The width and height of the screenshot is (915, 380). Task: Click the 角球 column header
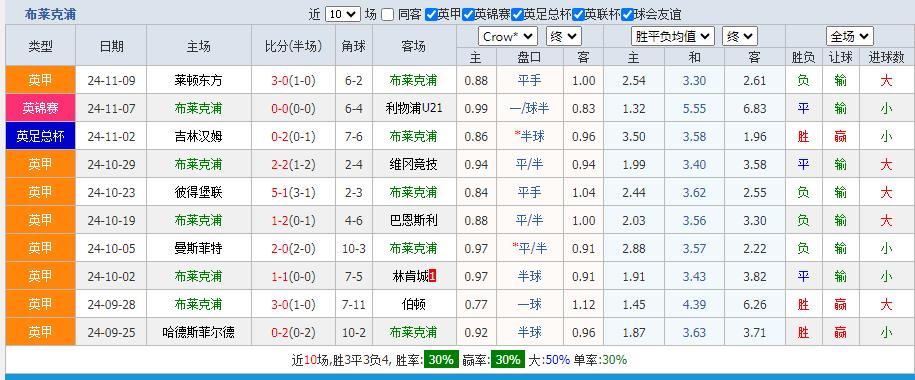pos(354,46)
